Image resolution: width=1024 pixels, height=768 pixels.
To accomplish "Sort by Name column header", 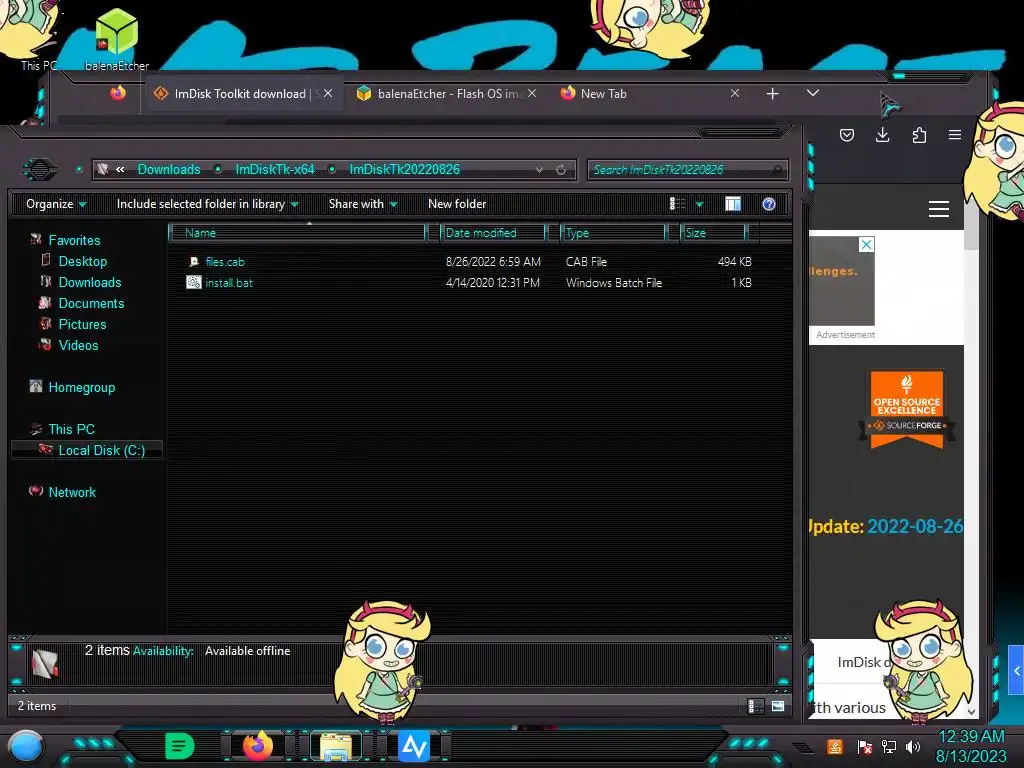I will click(x=297, y=232).
